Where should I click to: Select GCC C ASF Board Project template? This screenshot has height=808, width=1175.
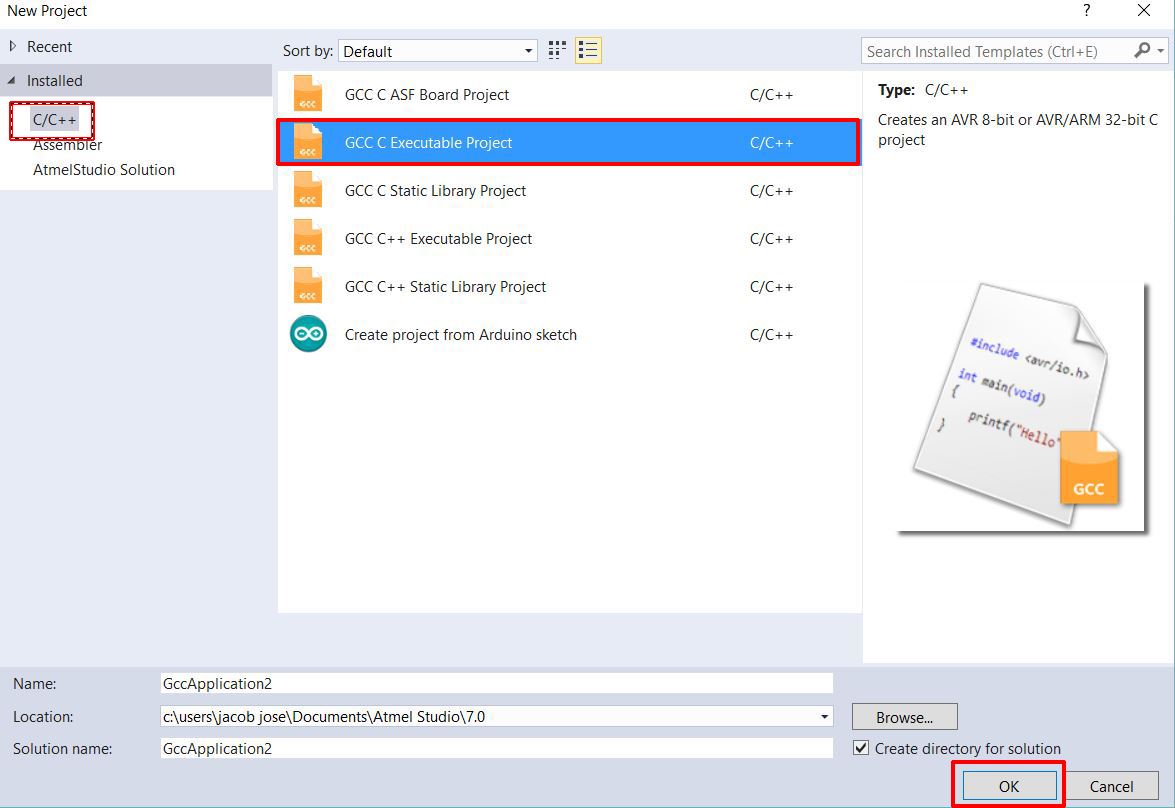[x=570, y=94]
